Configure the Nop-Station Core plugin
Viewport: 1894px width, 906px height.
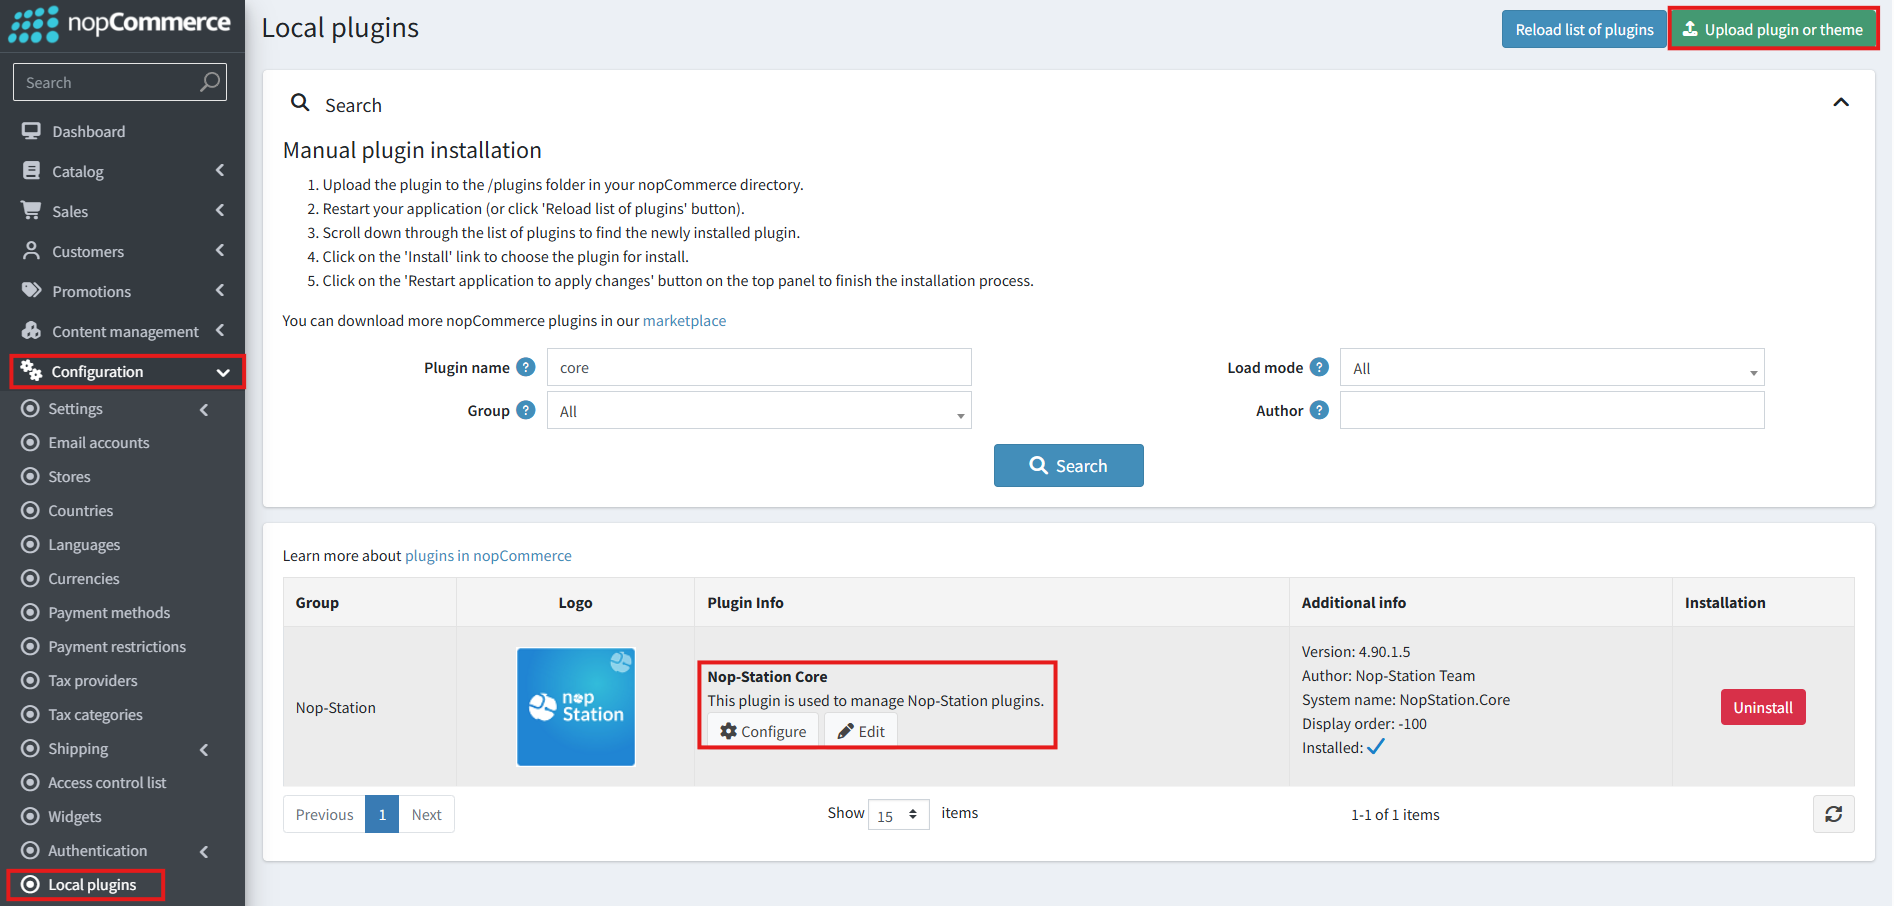[763, 731]
